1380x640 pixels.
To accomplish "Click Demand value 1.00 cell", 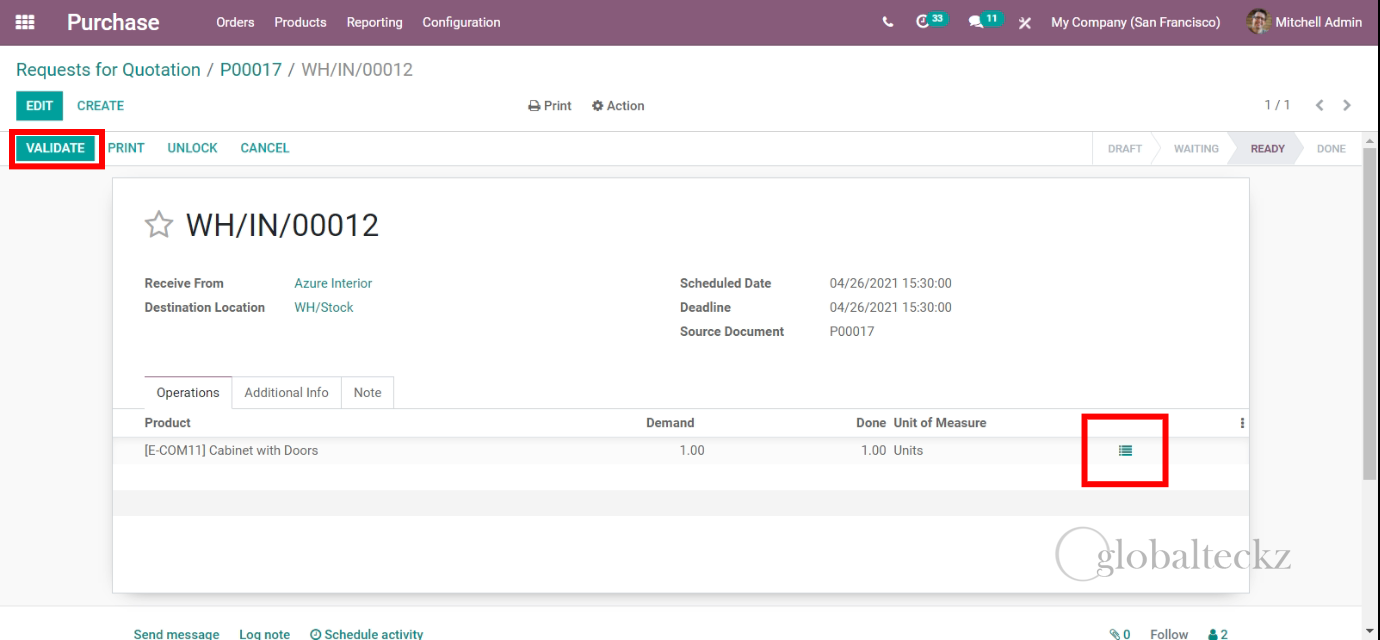I will click(692, 451).
